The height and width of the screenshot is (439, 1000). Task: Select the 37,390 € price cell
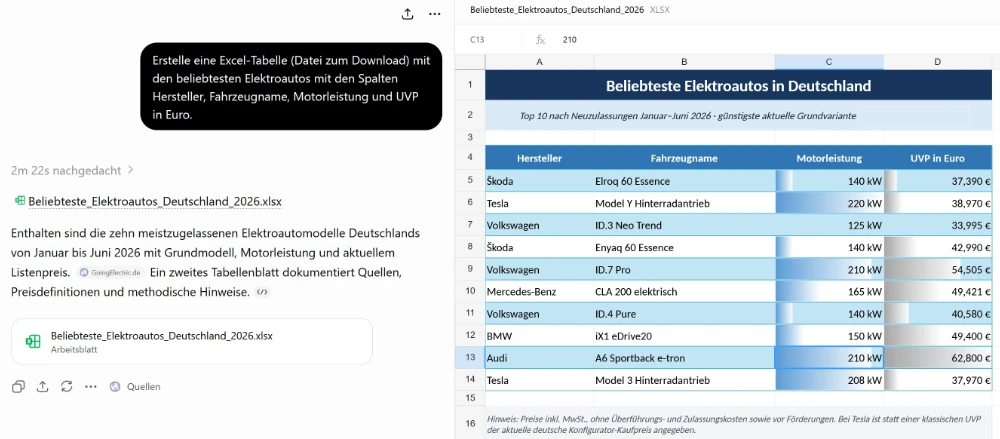(938, 181)
